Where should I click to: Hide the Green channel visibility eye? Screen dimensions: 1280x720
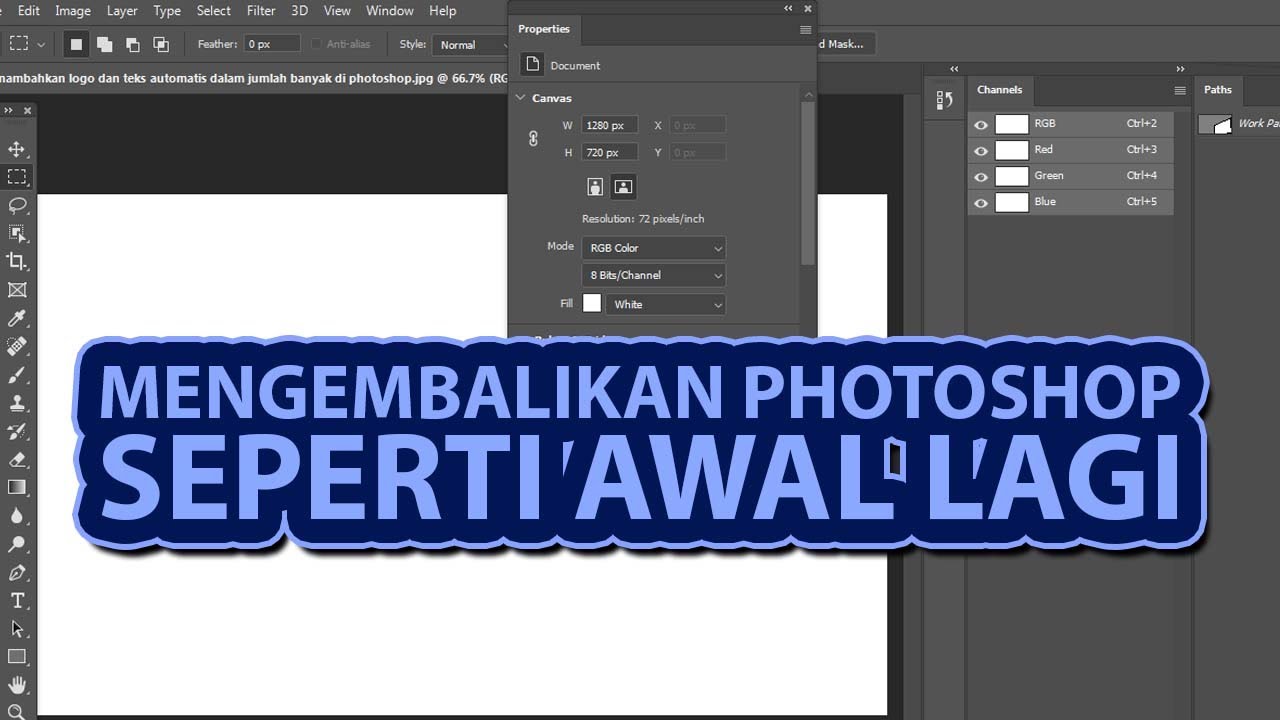point(981,176)
